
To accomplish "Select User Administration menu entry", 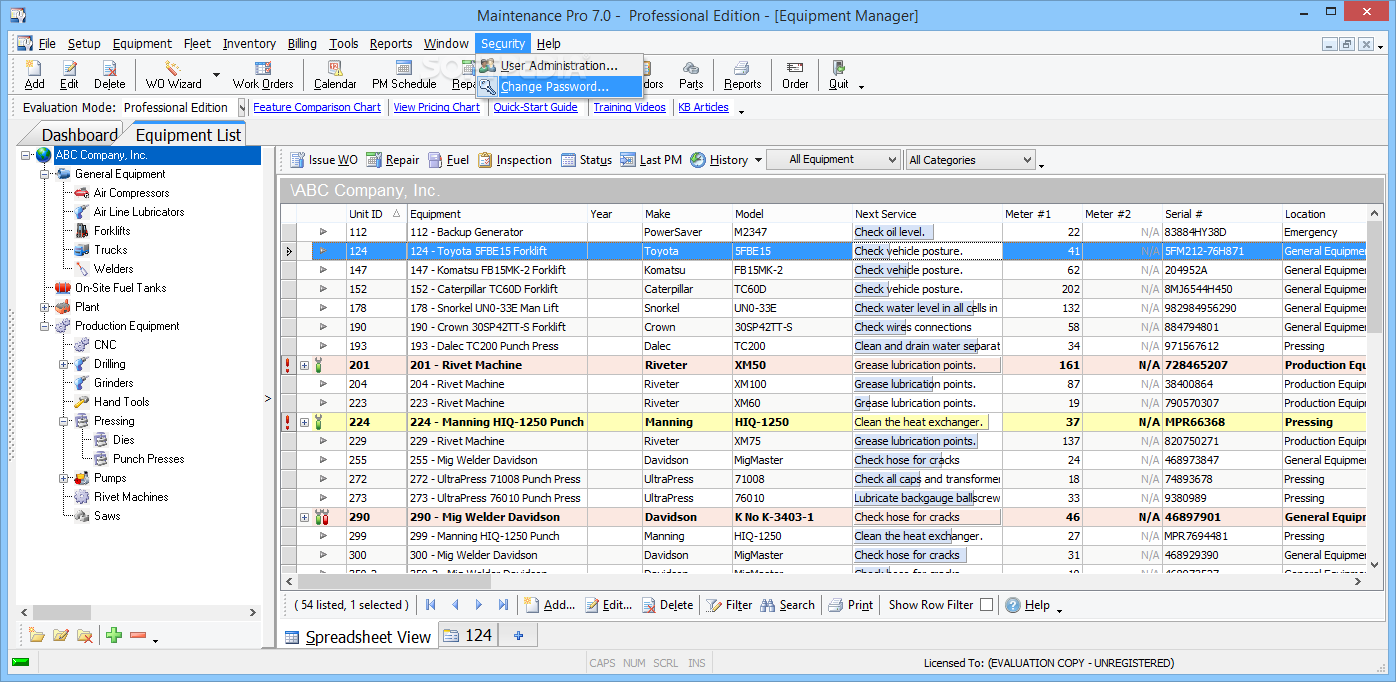I will click(558, 66).
